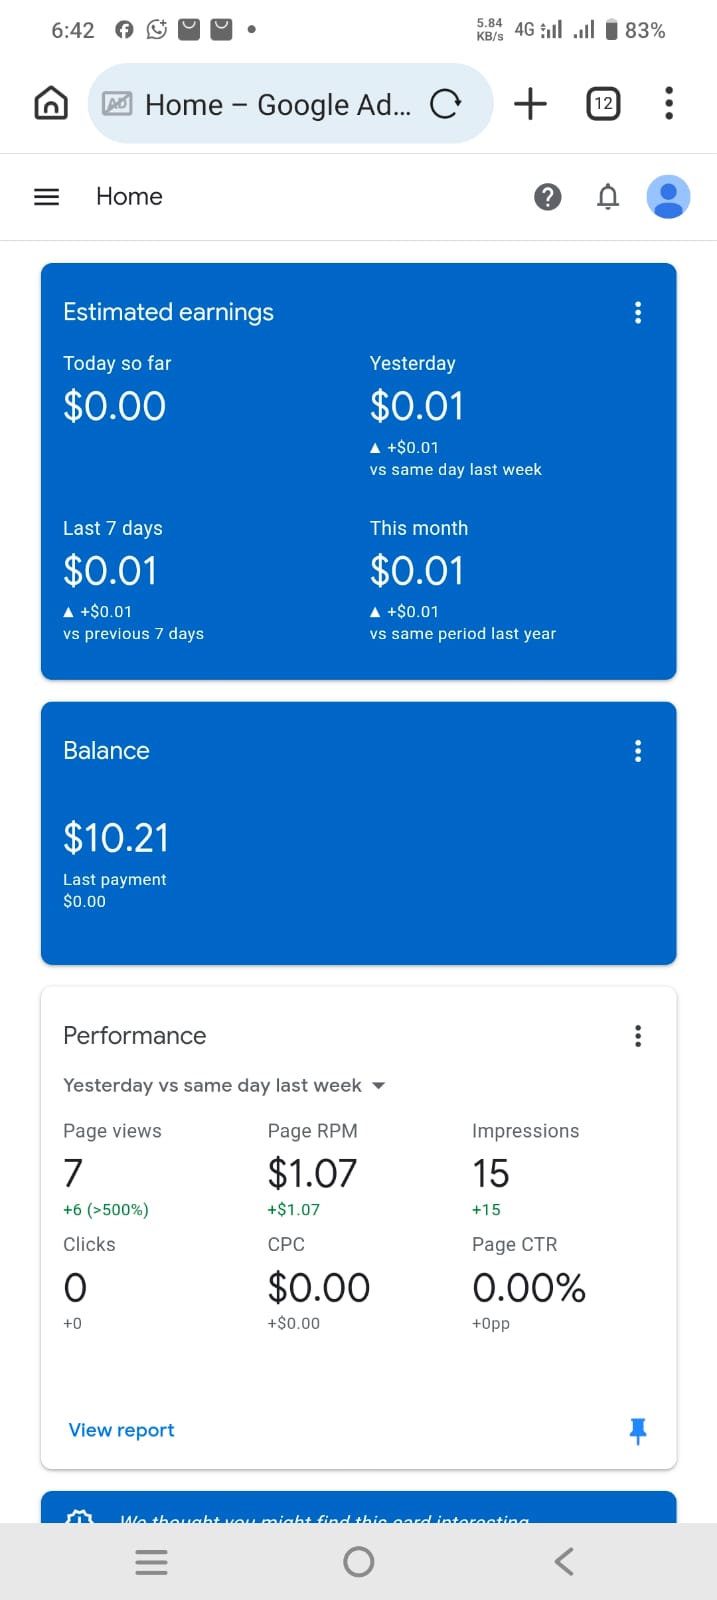Open the hamburger navigation menu

click(47, 197)
